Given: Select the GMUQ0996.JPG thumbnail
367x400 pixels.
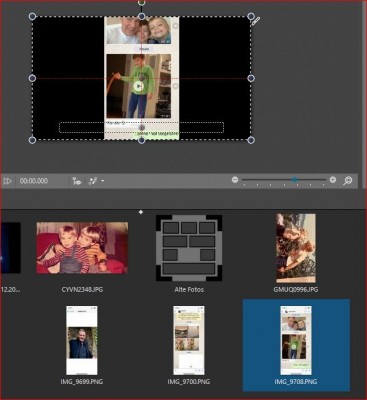Looking at the screenshot, I should 296,248.
